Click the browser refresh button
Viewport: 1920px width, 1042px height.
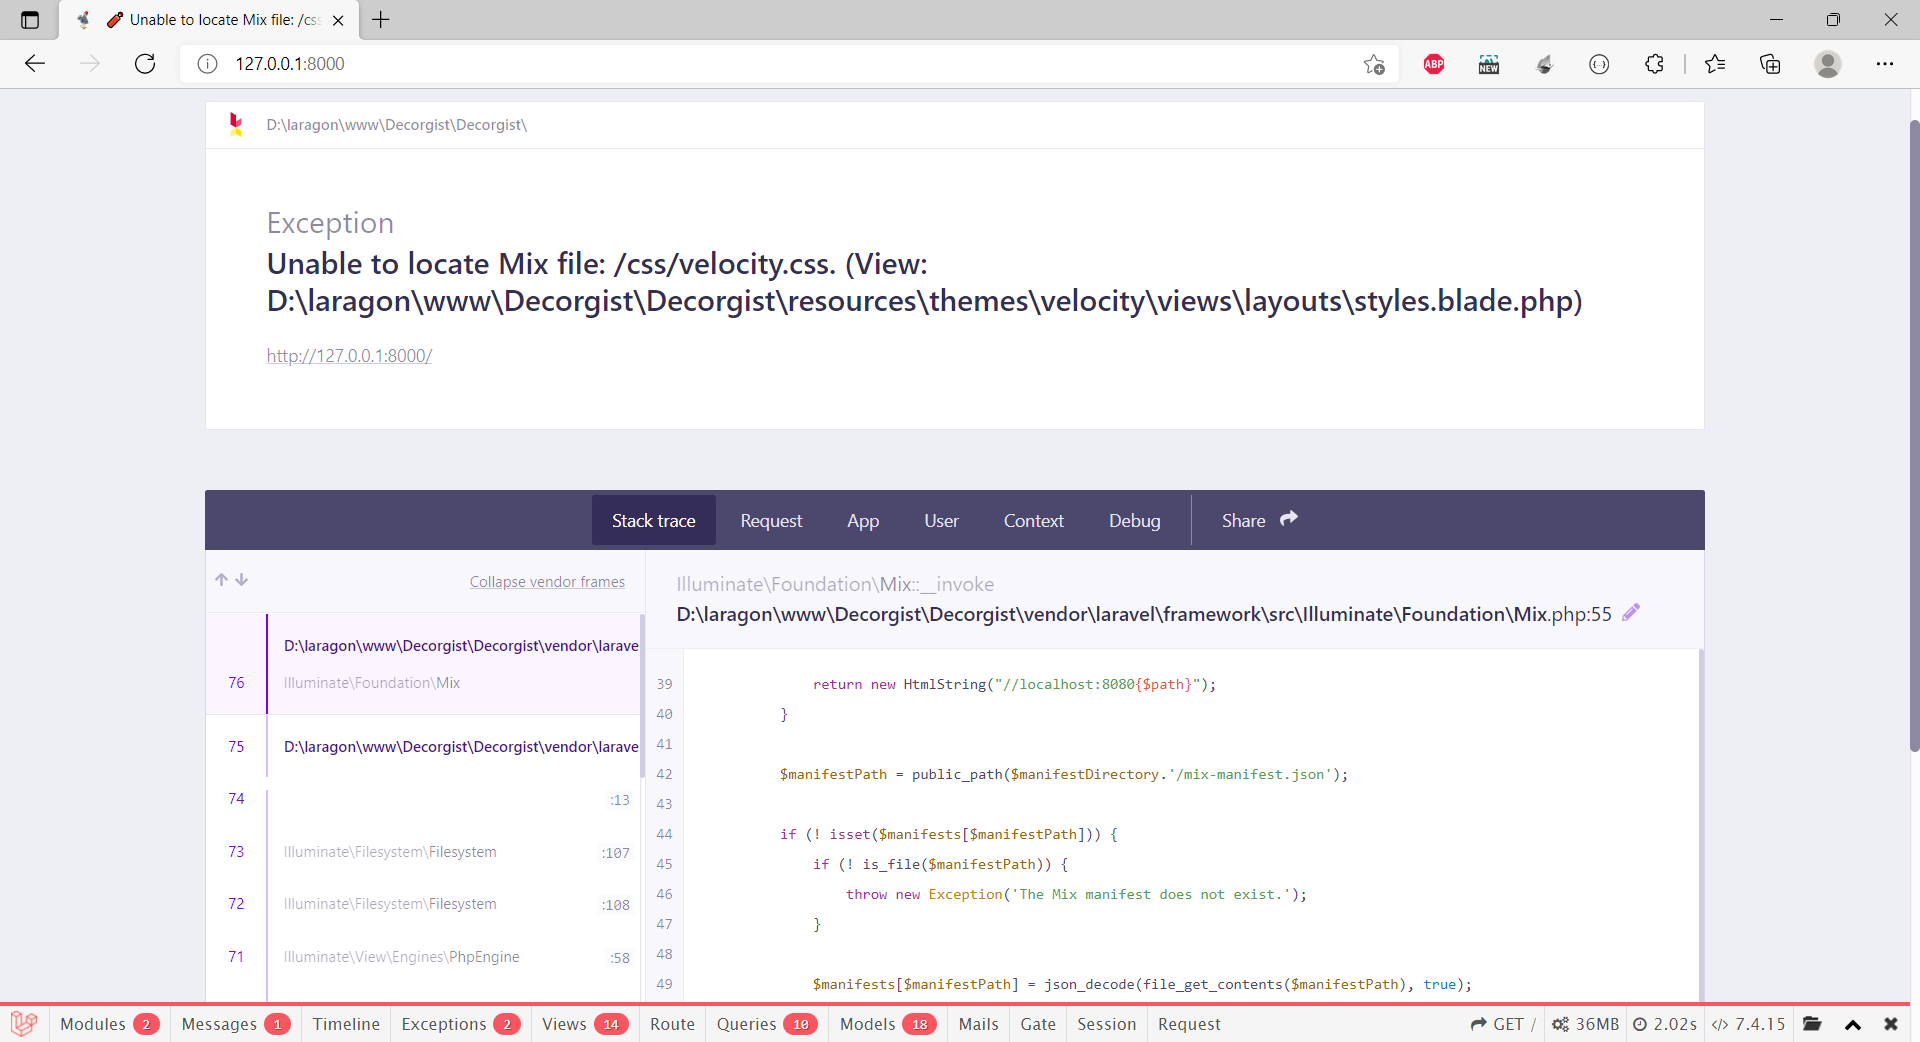145,64
